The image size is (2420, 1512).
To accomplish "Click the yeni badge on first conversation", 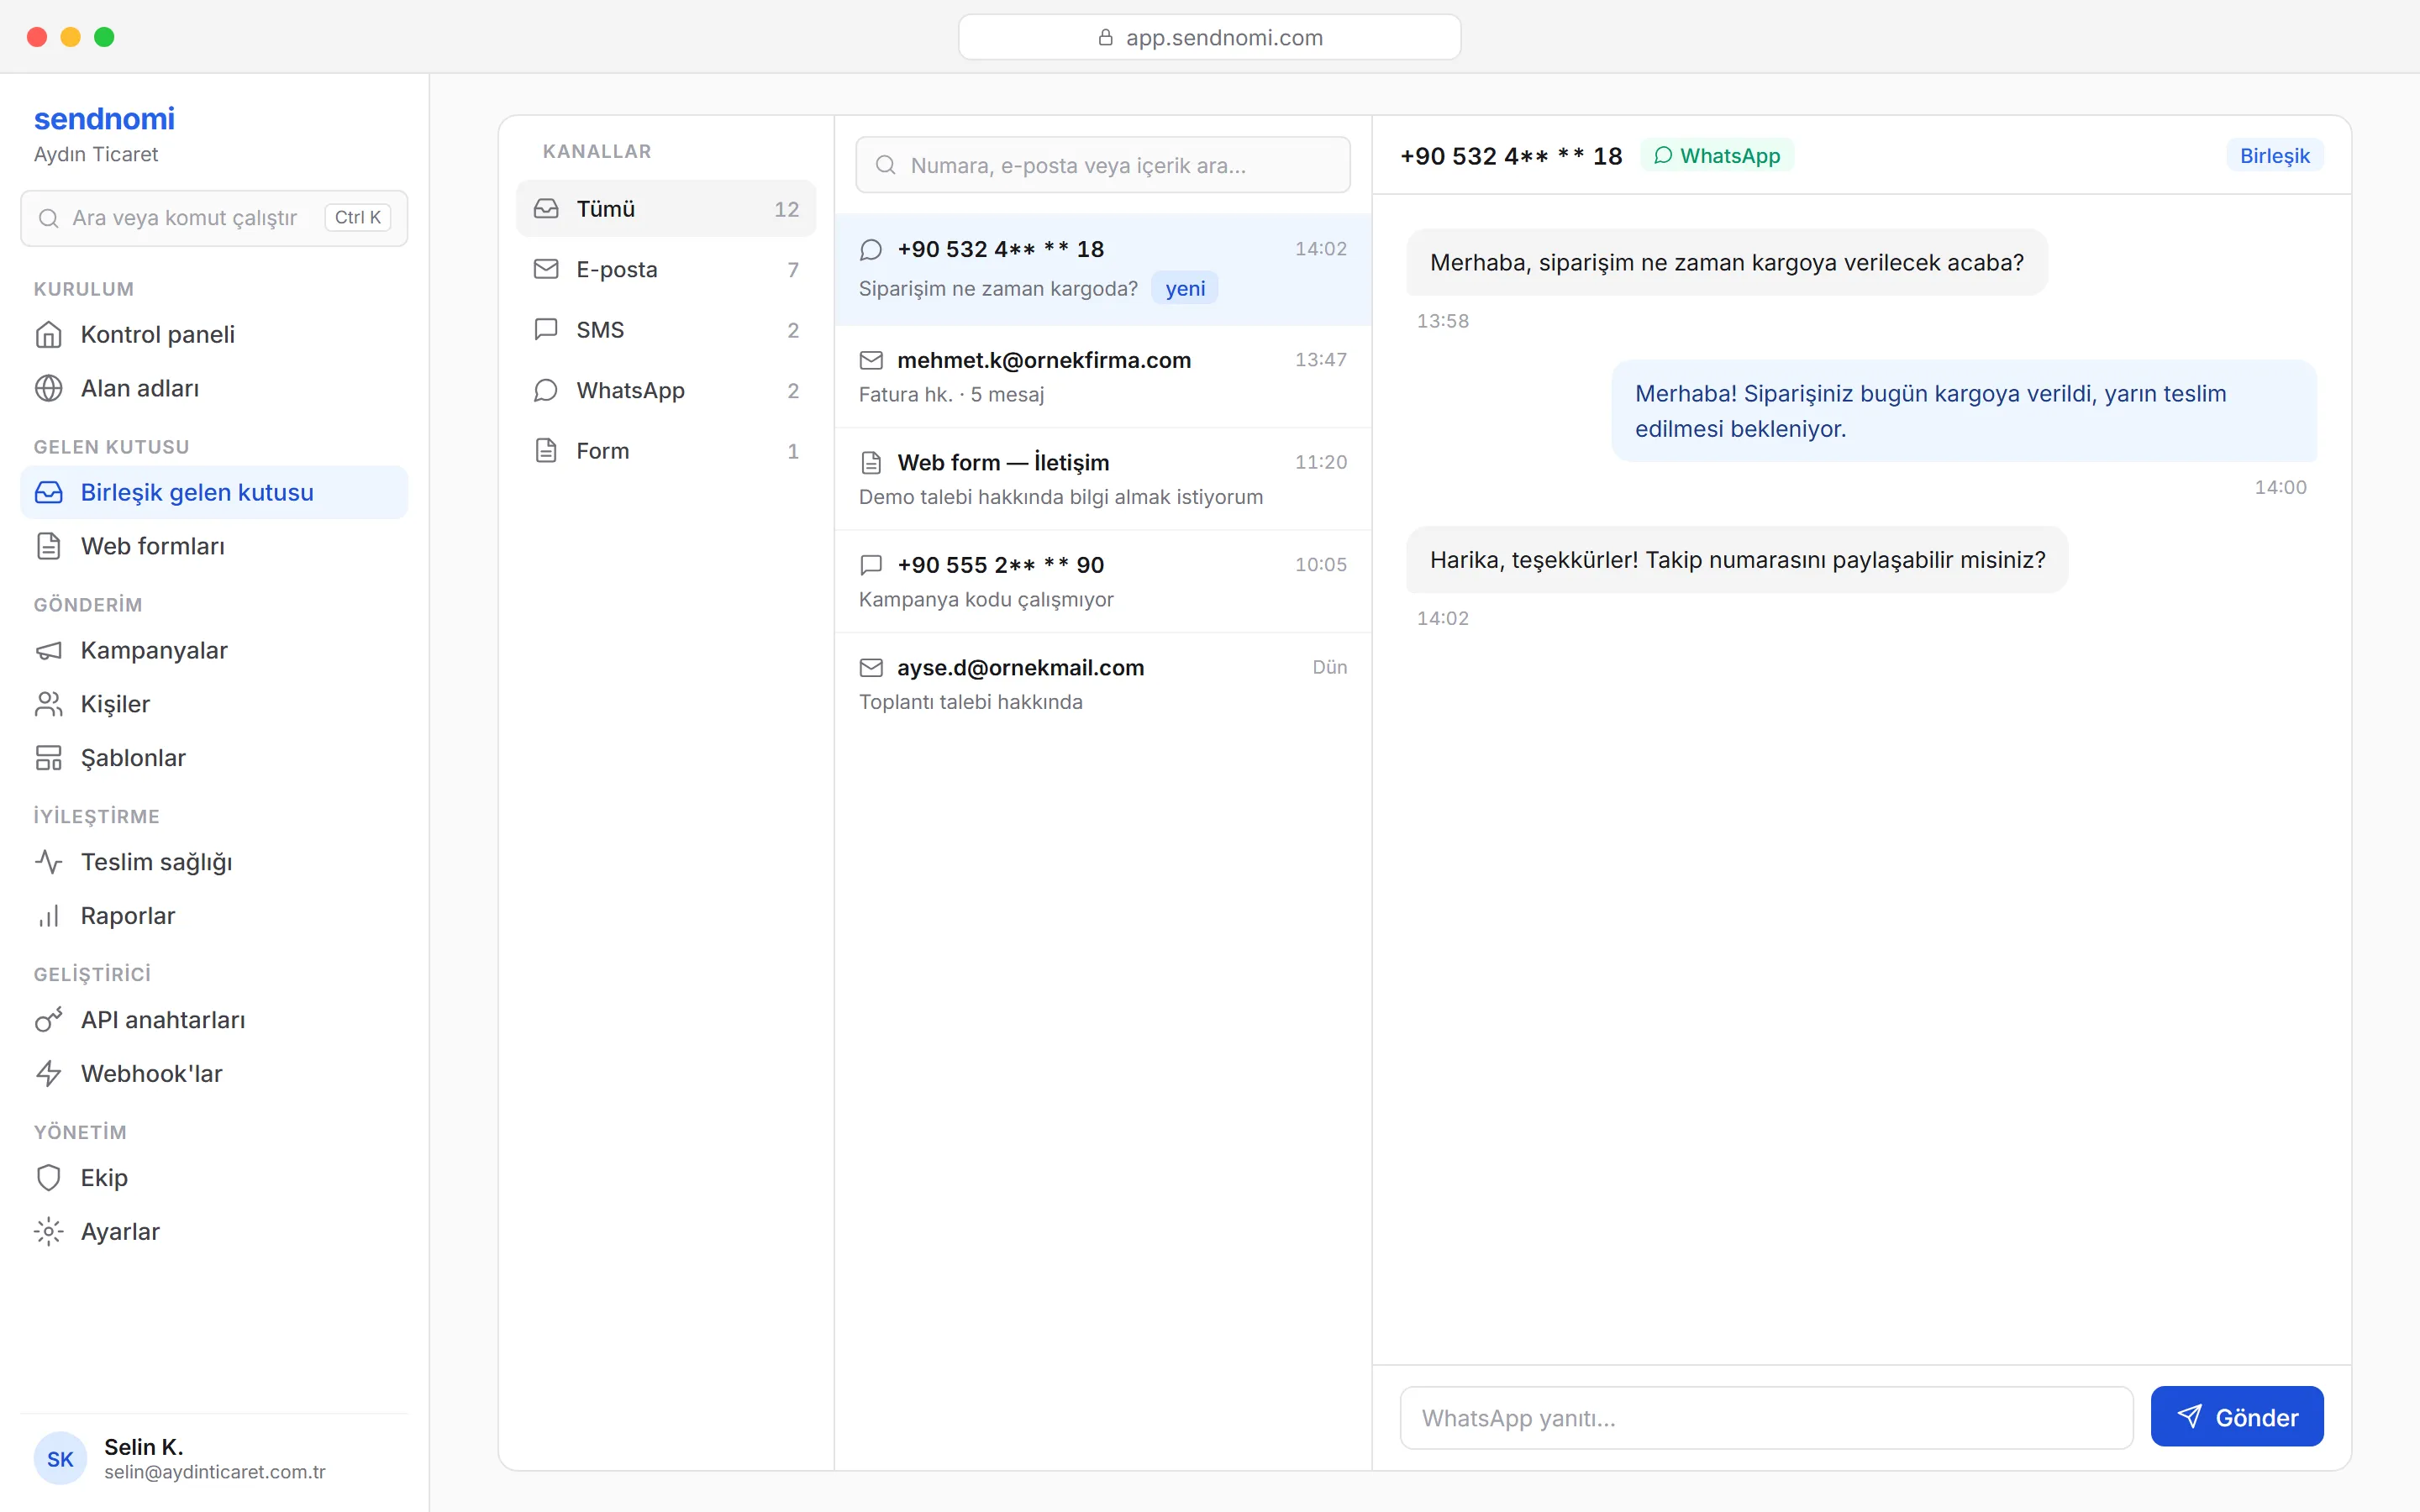I will click(1185, 289).
